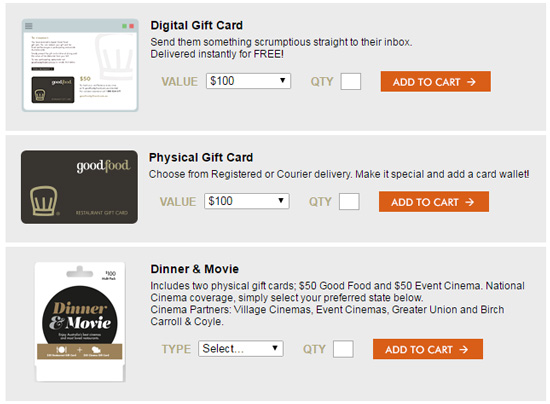Click the Dinner & Movie heading
The image size is (550, 404).
click(x=195, y=269)
